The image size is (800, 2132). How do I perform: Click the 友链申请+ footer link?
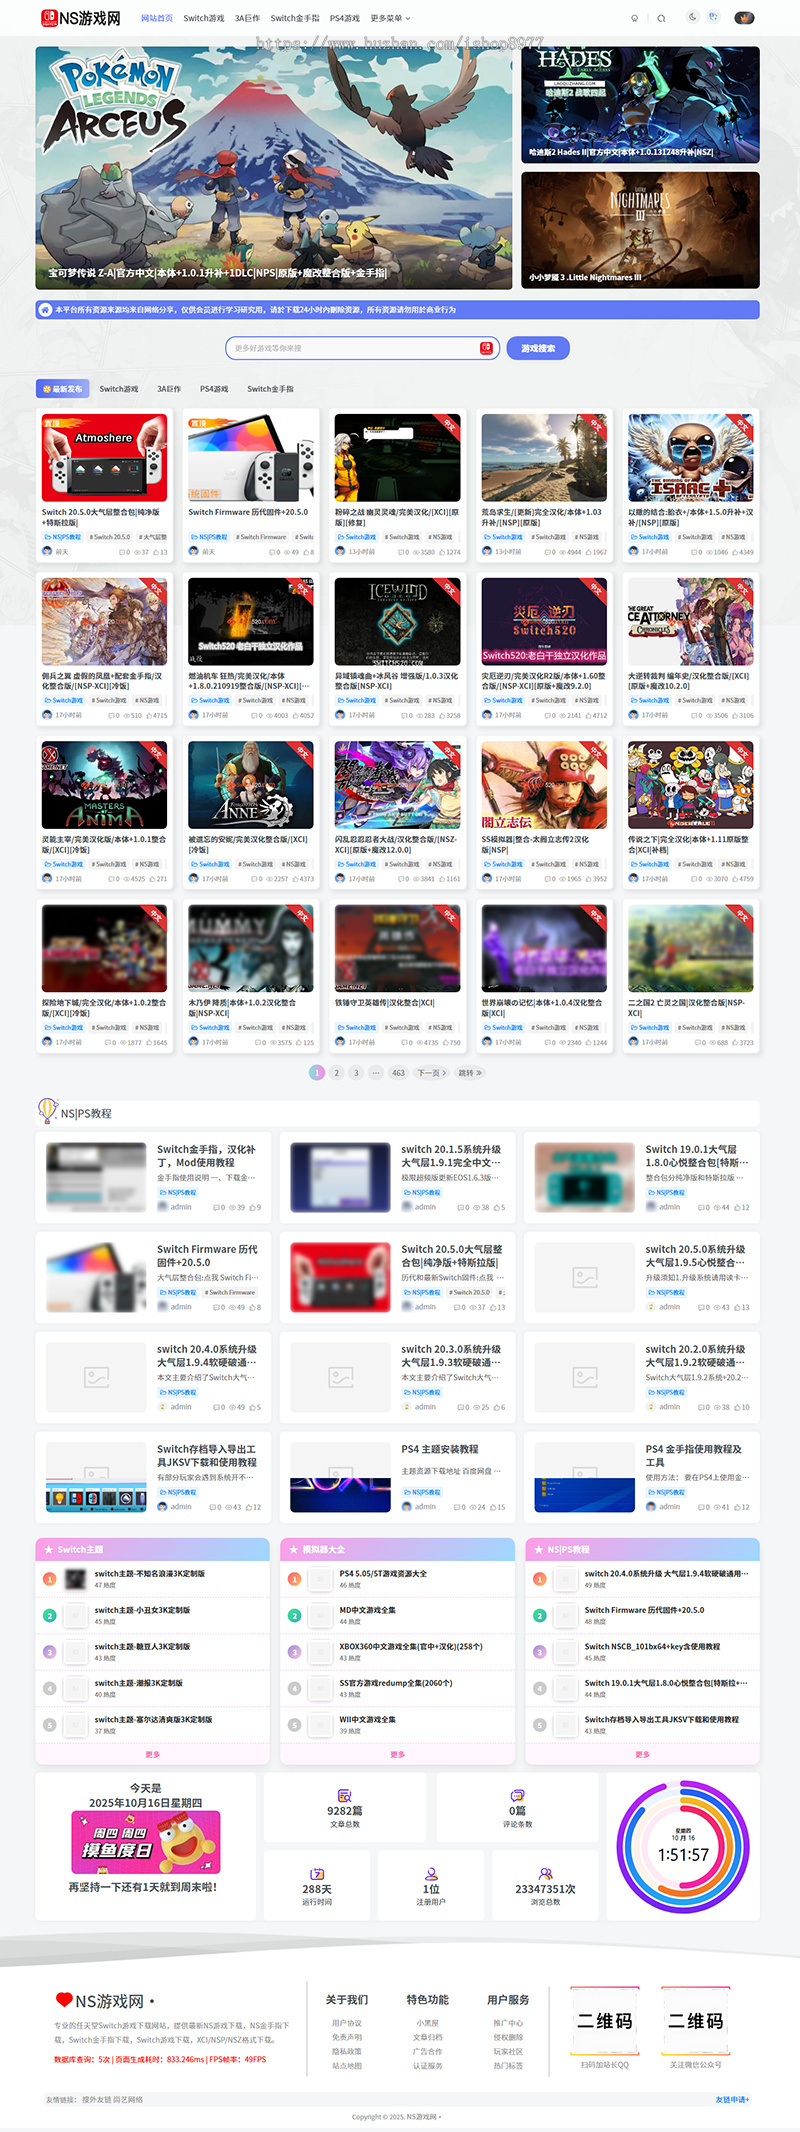[x=732, y=2100]
